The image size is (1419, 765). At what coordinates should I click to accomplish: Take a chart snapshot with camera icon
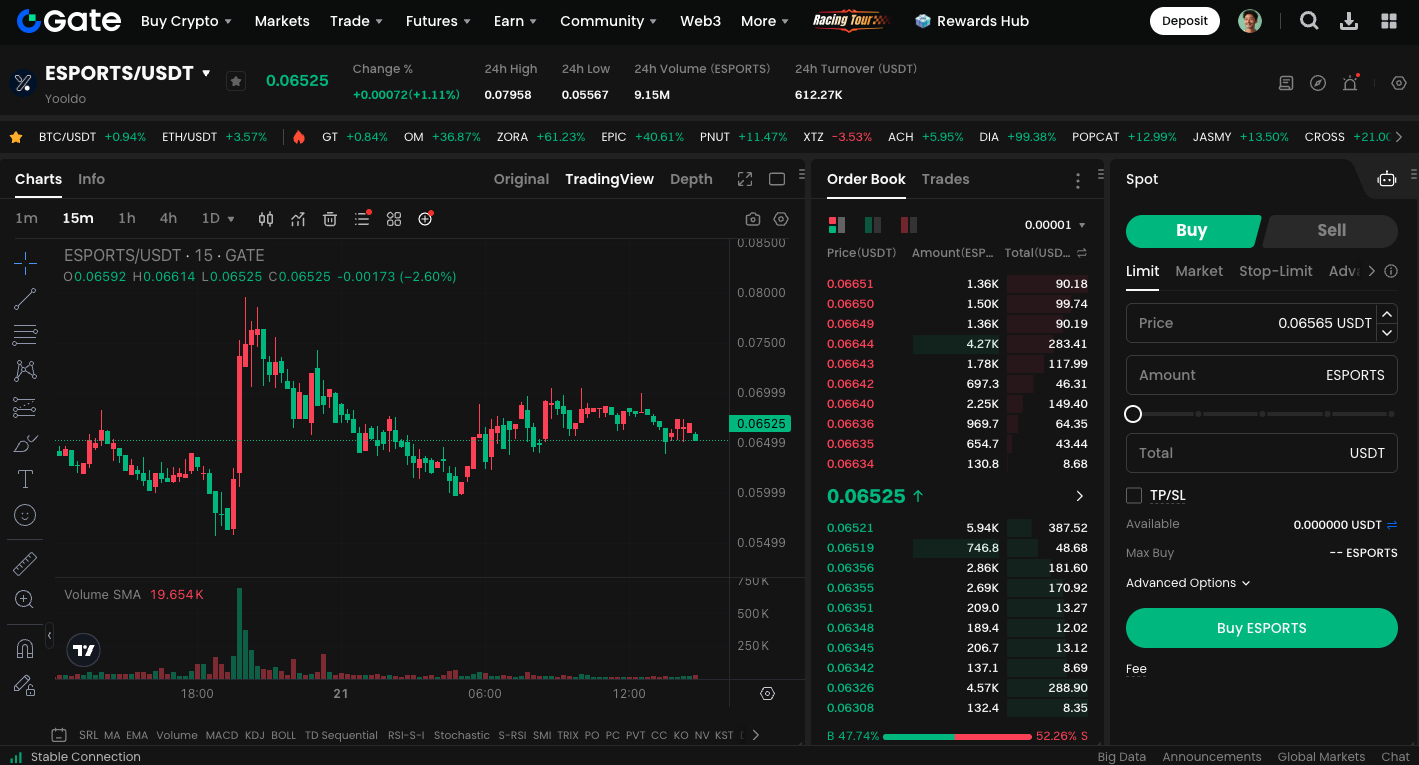[x=753, y=219]
